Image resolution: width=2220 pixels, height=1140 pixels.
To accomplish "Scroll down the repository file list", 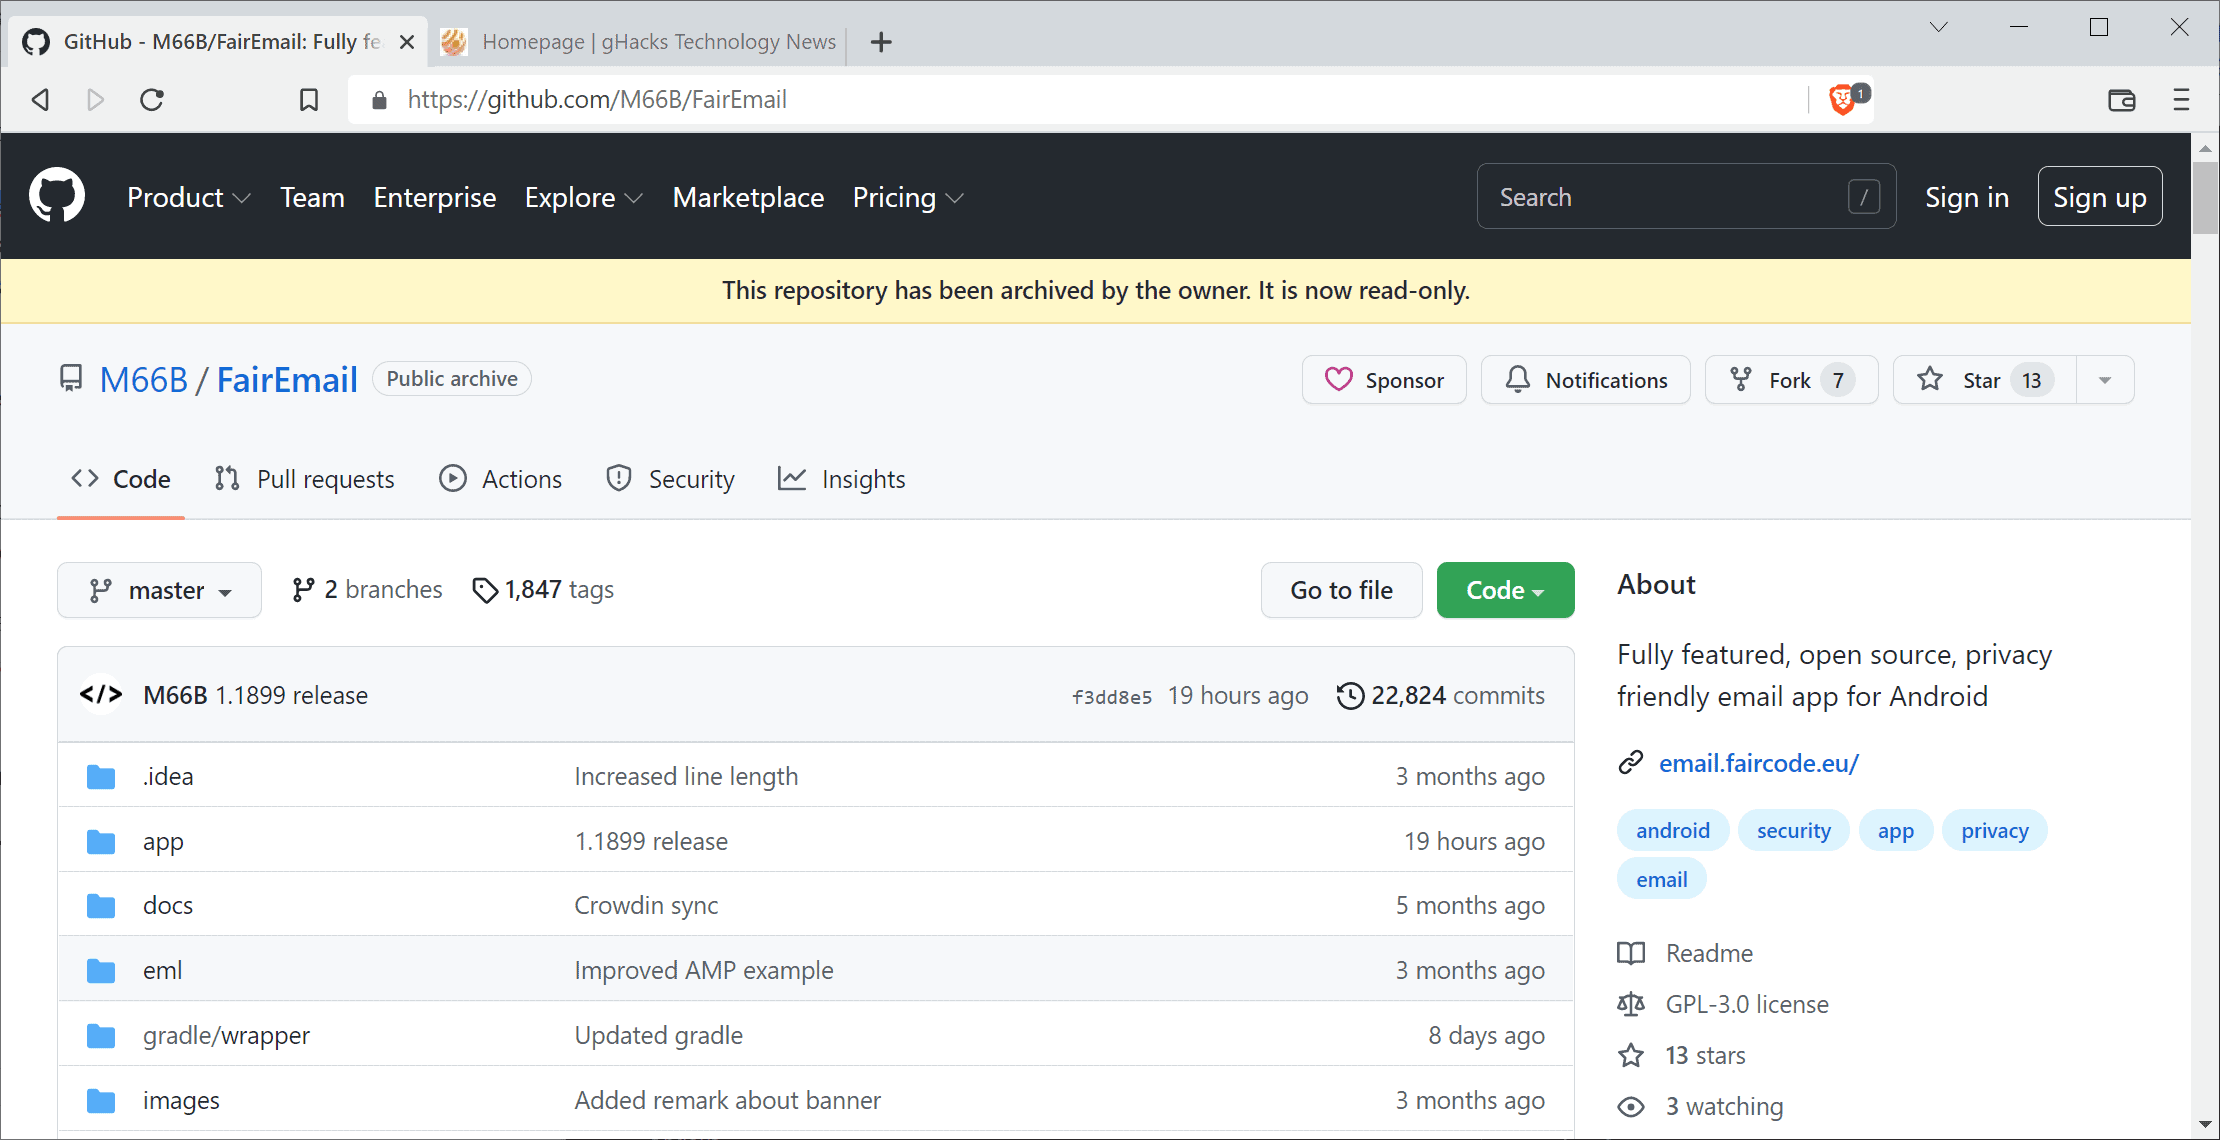I will point(2205,1128).
